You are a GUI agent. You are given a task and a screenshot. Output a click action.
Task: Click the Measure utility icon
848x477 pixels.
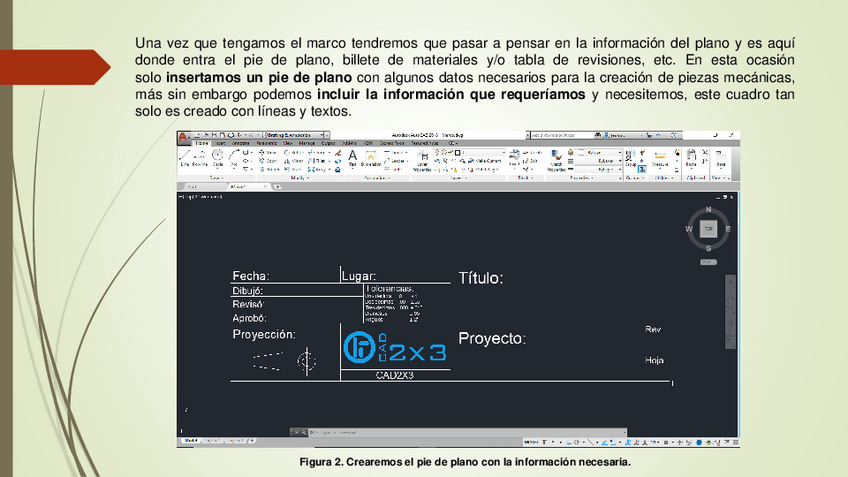tap(660, 159)
